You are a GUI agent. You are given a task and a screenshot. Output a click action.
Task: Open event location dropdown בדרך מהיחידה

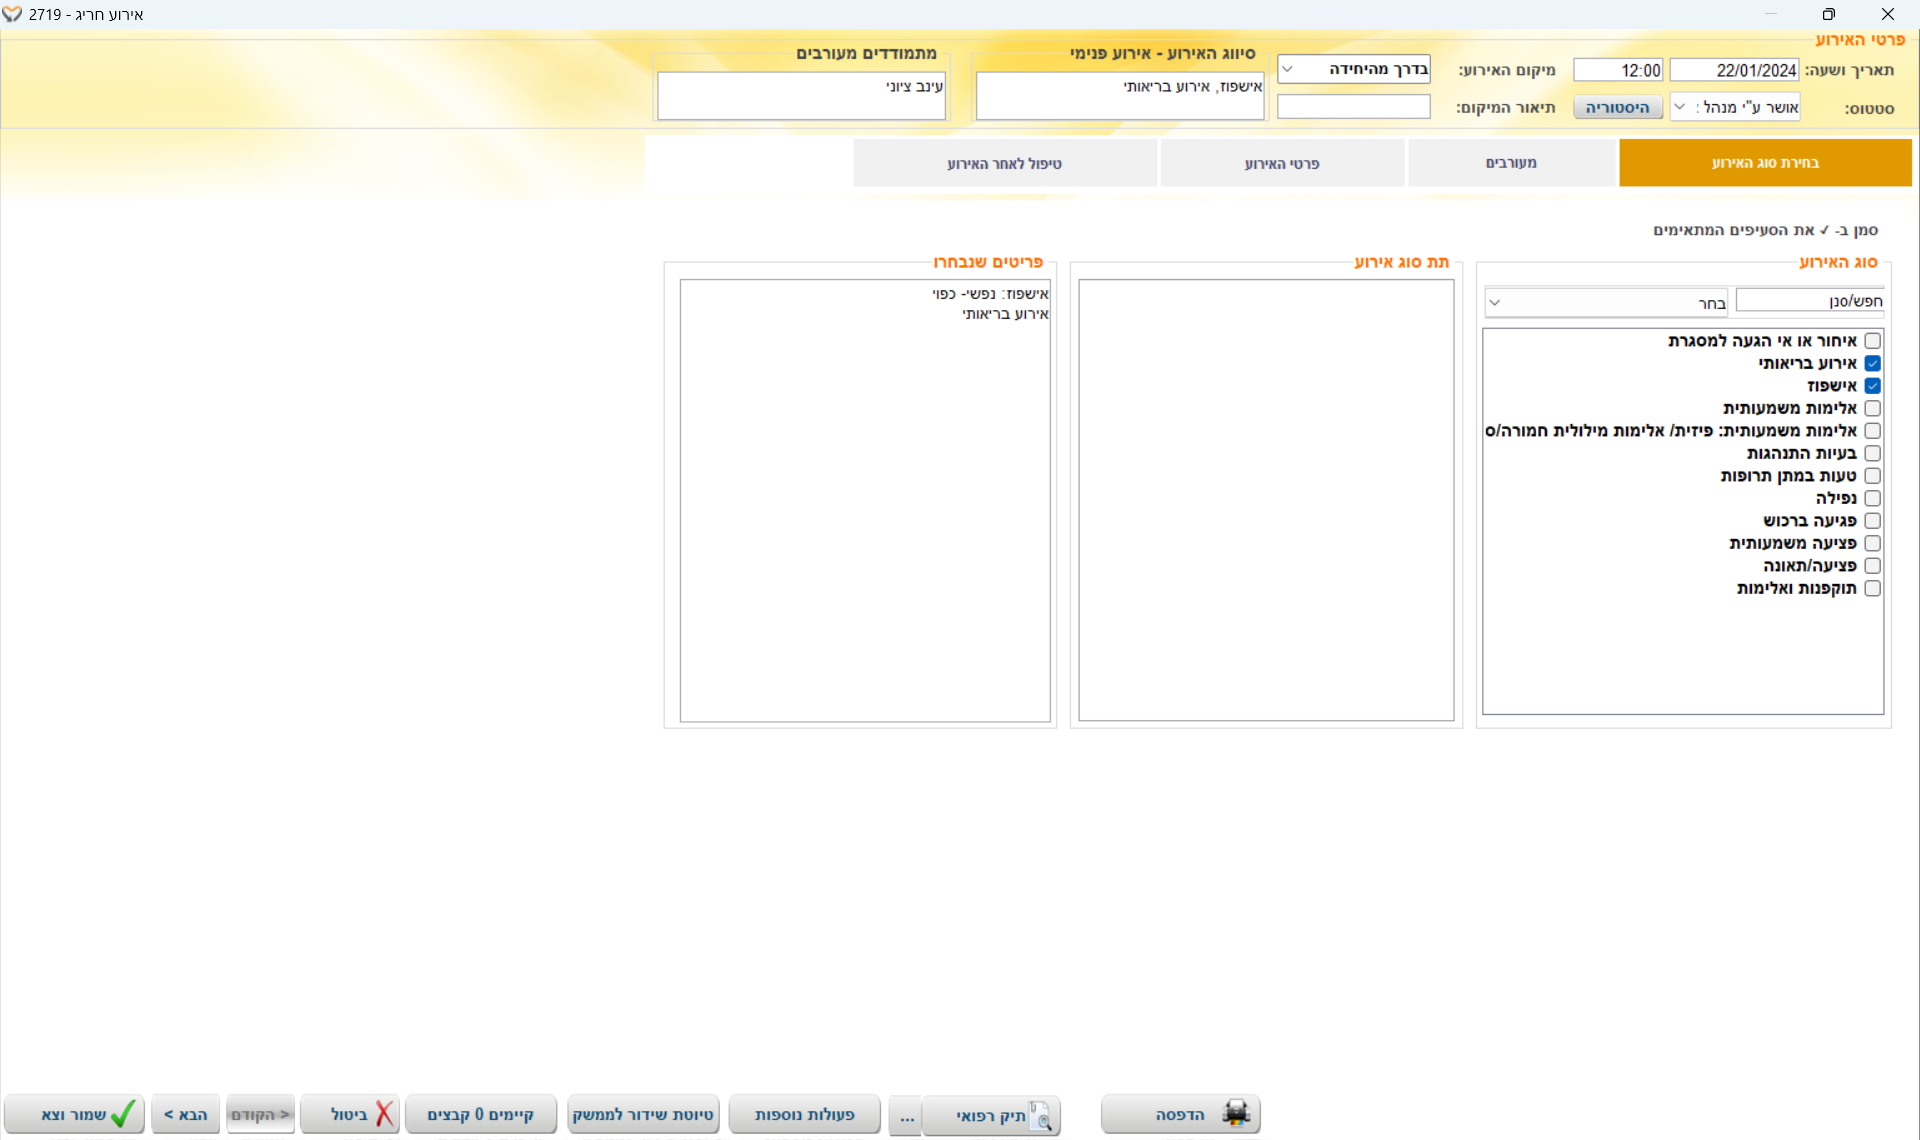1288,69
